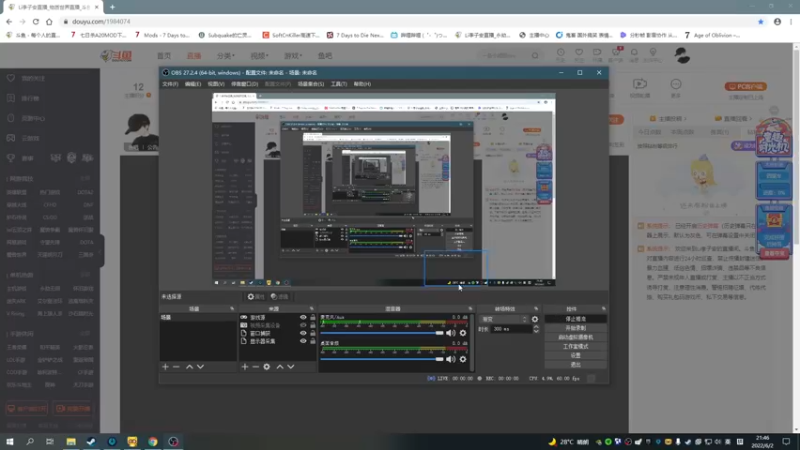Open Properties button in source toolbar
Viewport: 800px width, 450px height.
[256, 296]
